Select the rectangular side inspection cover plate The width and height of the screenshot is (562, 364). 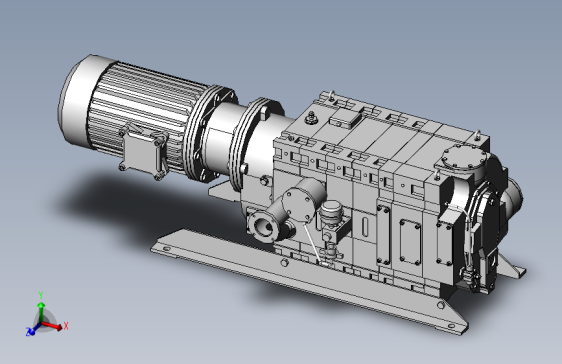coord(410,242)
